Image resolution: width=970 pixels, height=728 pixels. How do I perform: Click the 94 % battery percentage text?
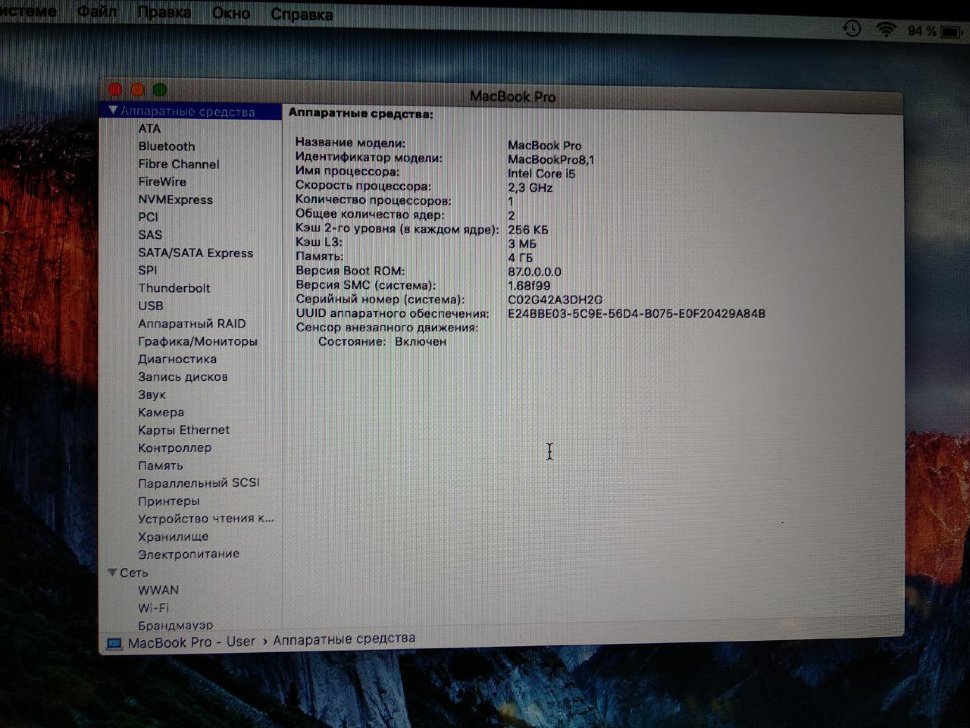coord(921,31)
